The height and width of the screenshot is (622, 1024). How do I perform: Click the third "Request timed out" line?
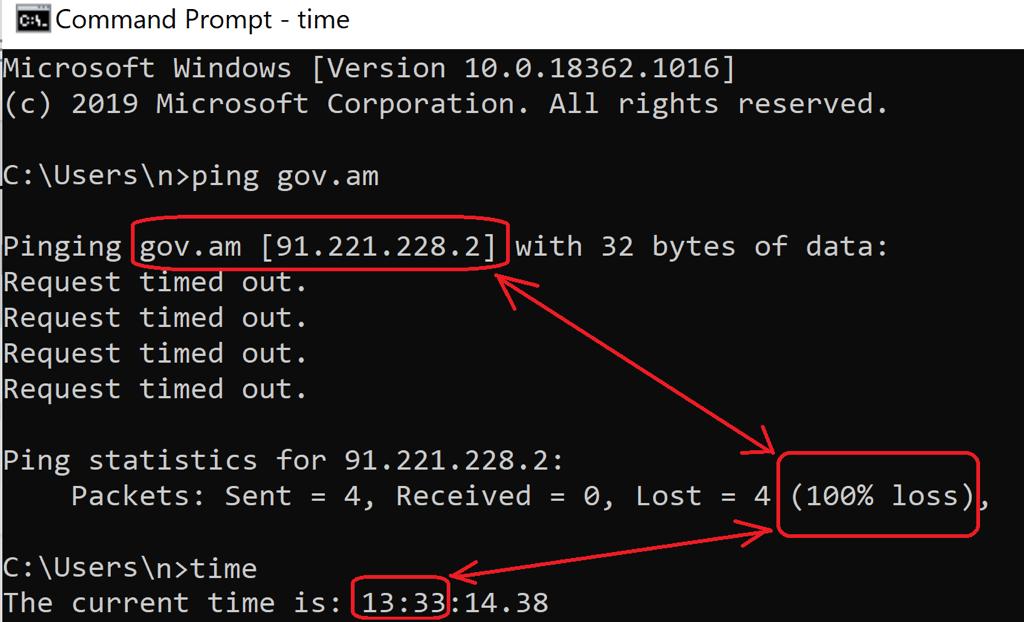tap(155, 354)
